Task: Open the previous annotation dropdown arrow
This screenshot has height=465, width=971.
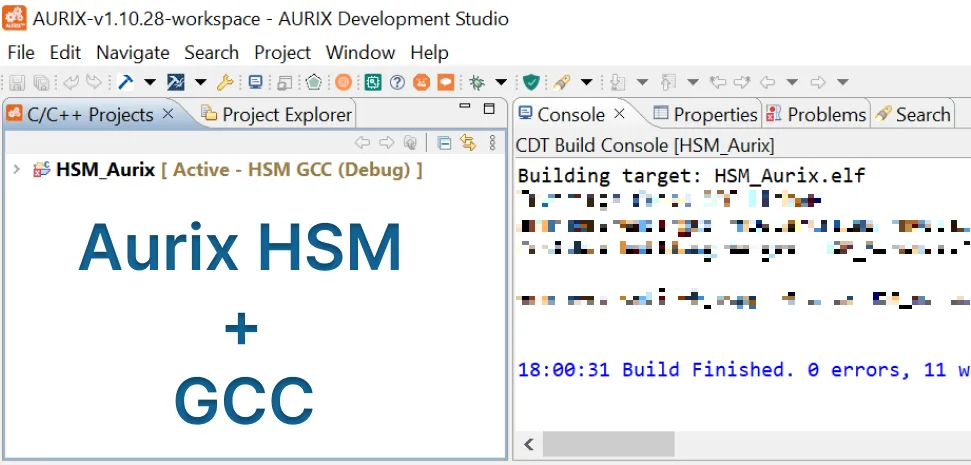Action: (692, 82)
